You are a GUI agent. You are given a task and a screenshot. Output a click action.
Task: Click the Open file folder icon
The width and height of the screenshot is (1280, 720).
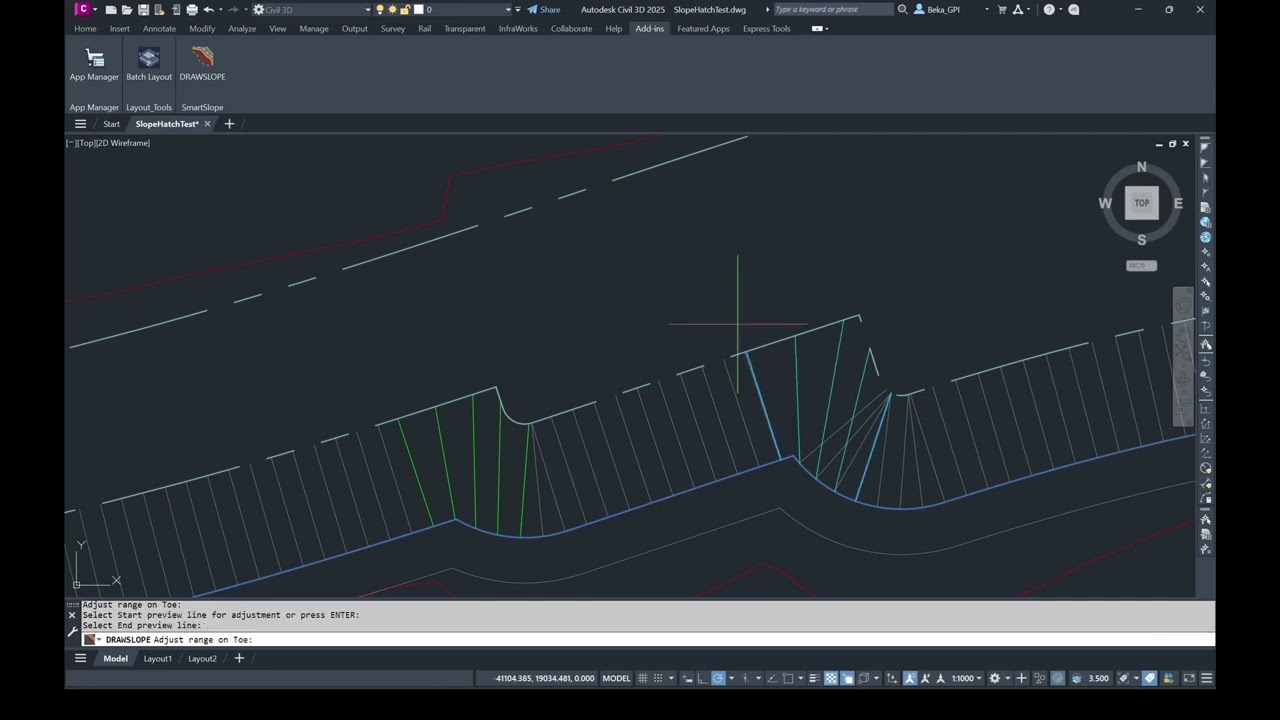point(127,10)
